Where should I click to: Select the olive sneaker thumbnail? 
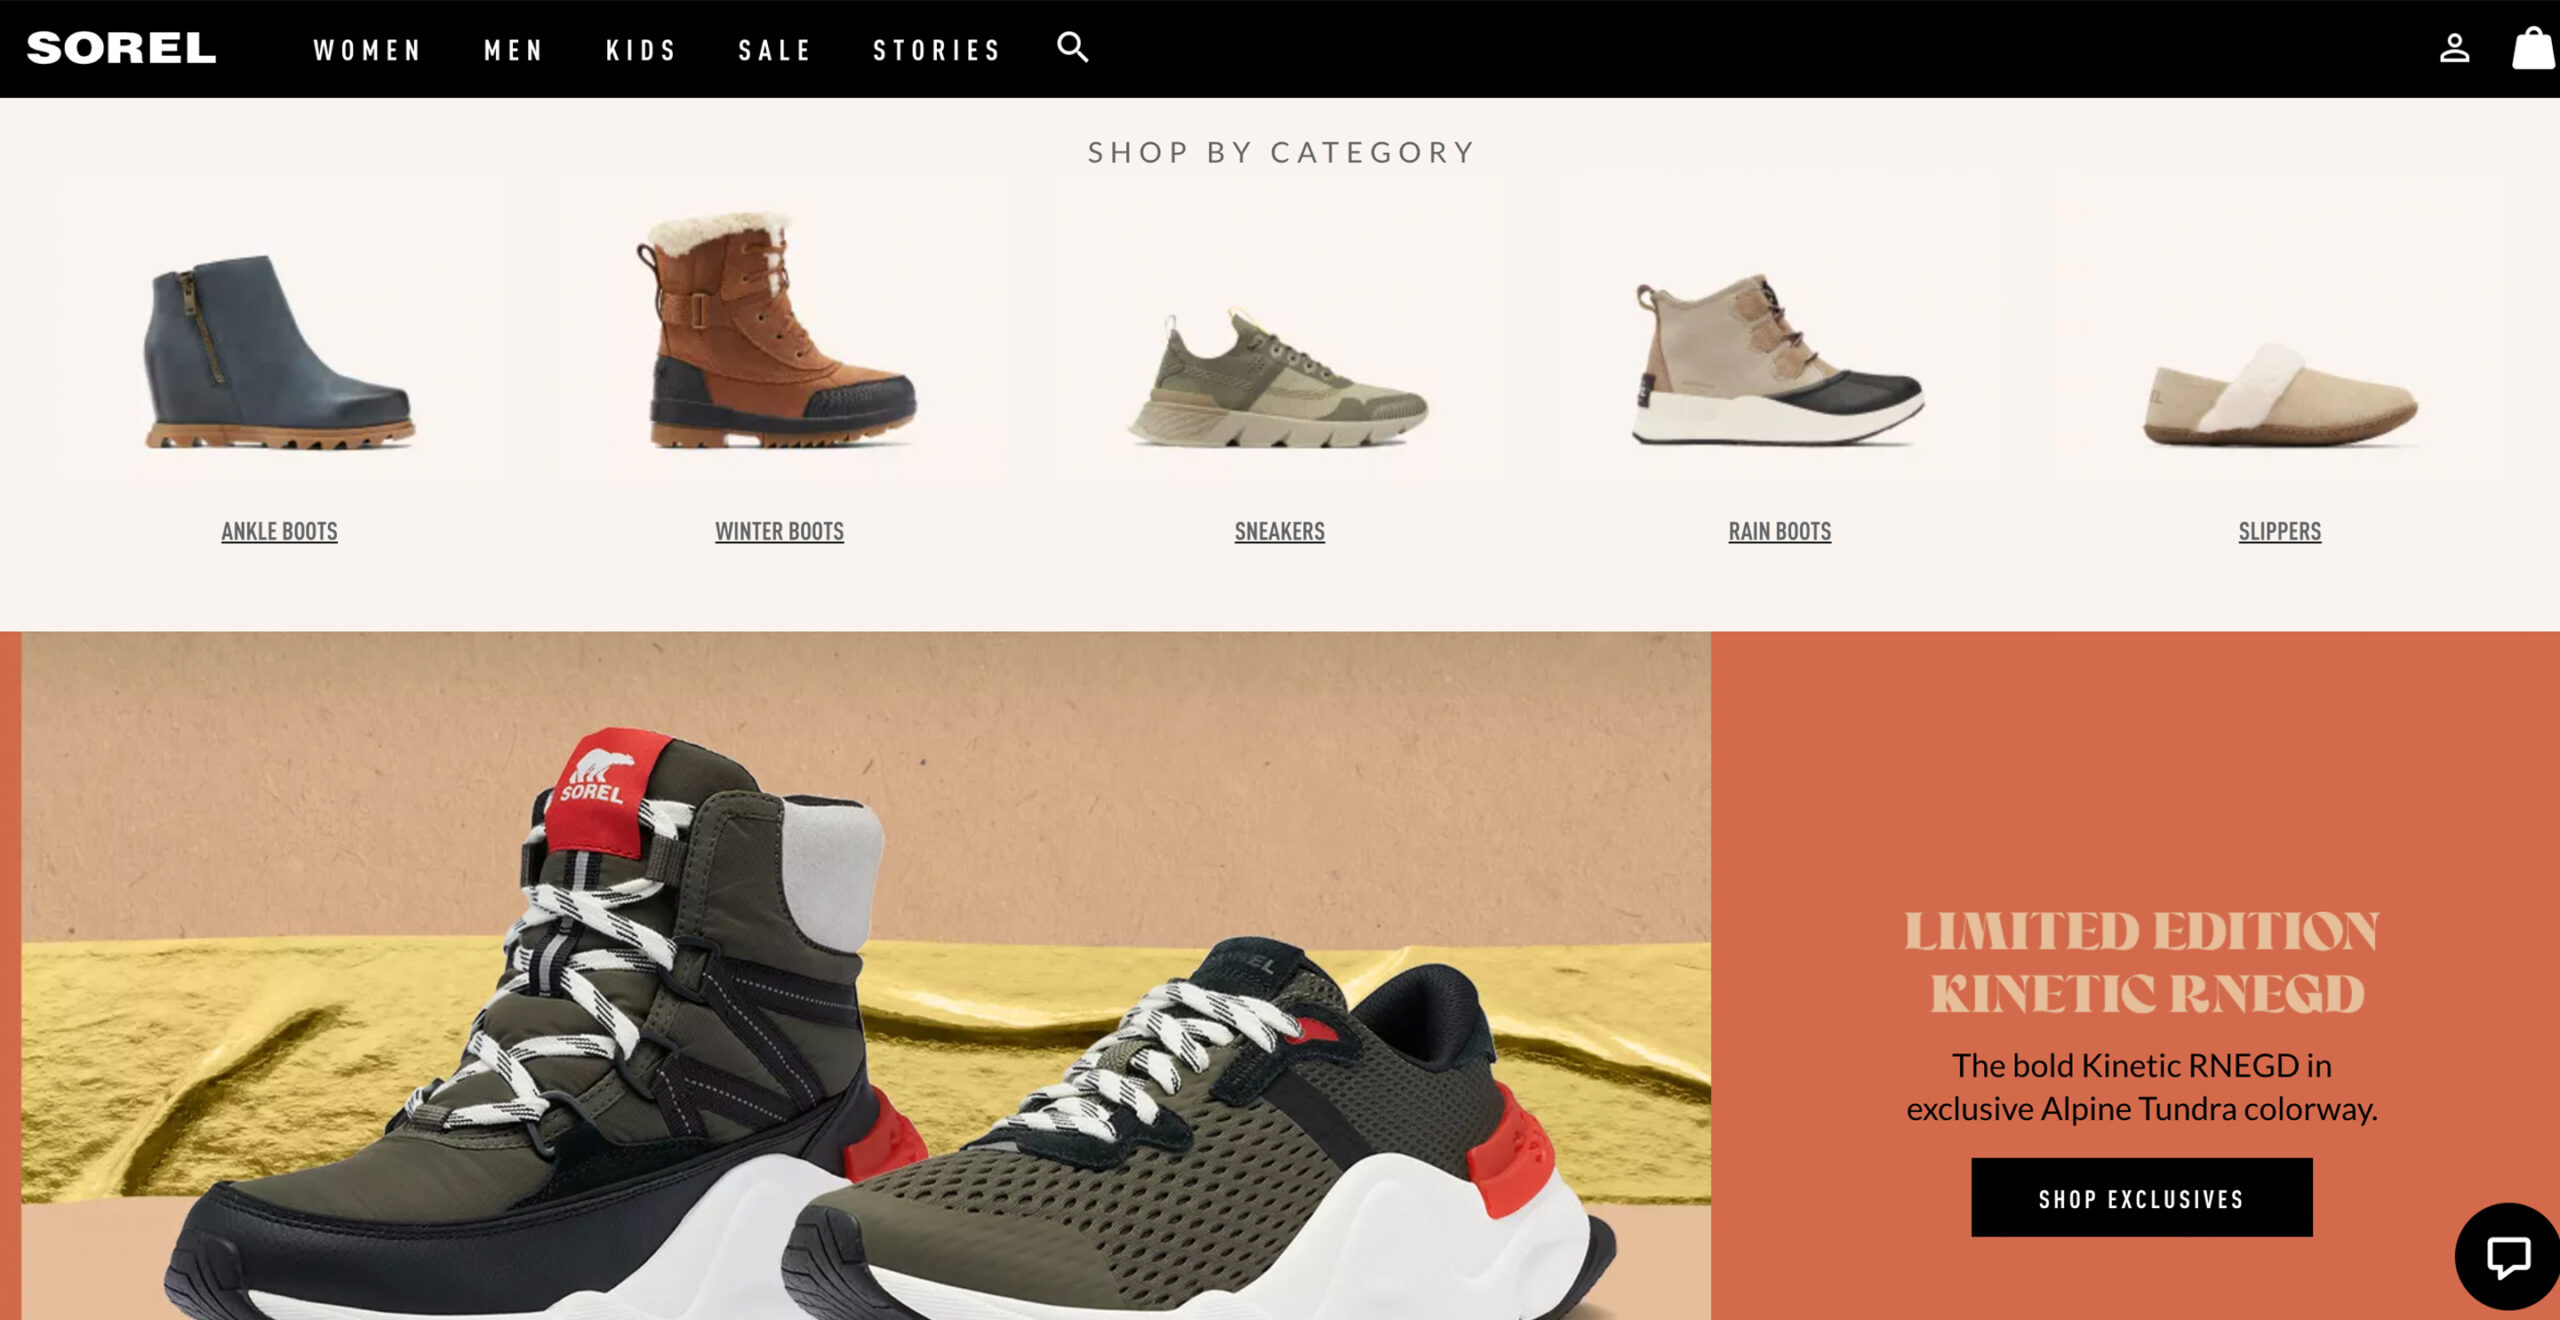1279,330
